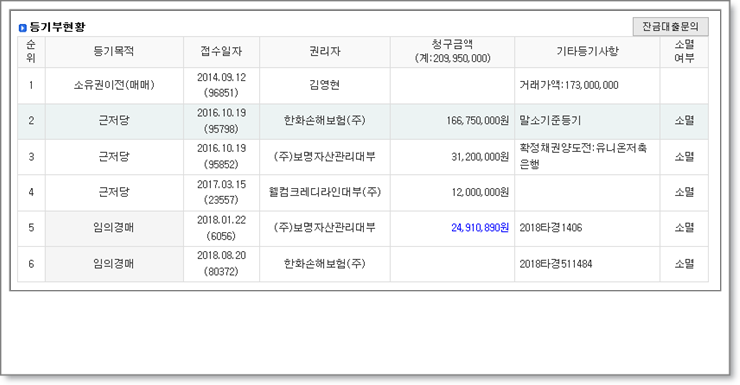Select 확정채권양도전:유니온저축은행 cell
The height and width of the screenshot is (385, 740).
(587, 157)
